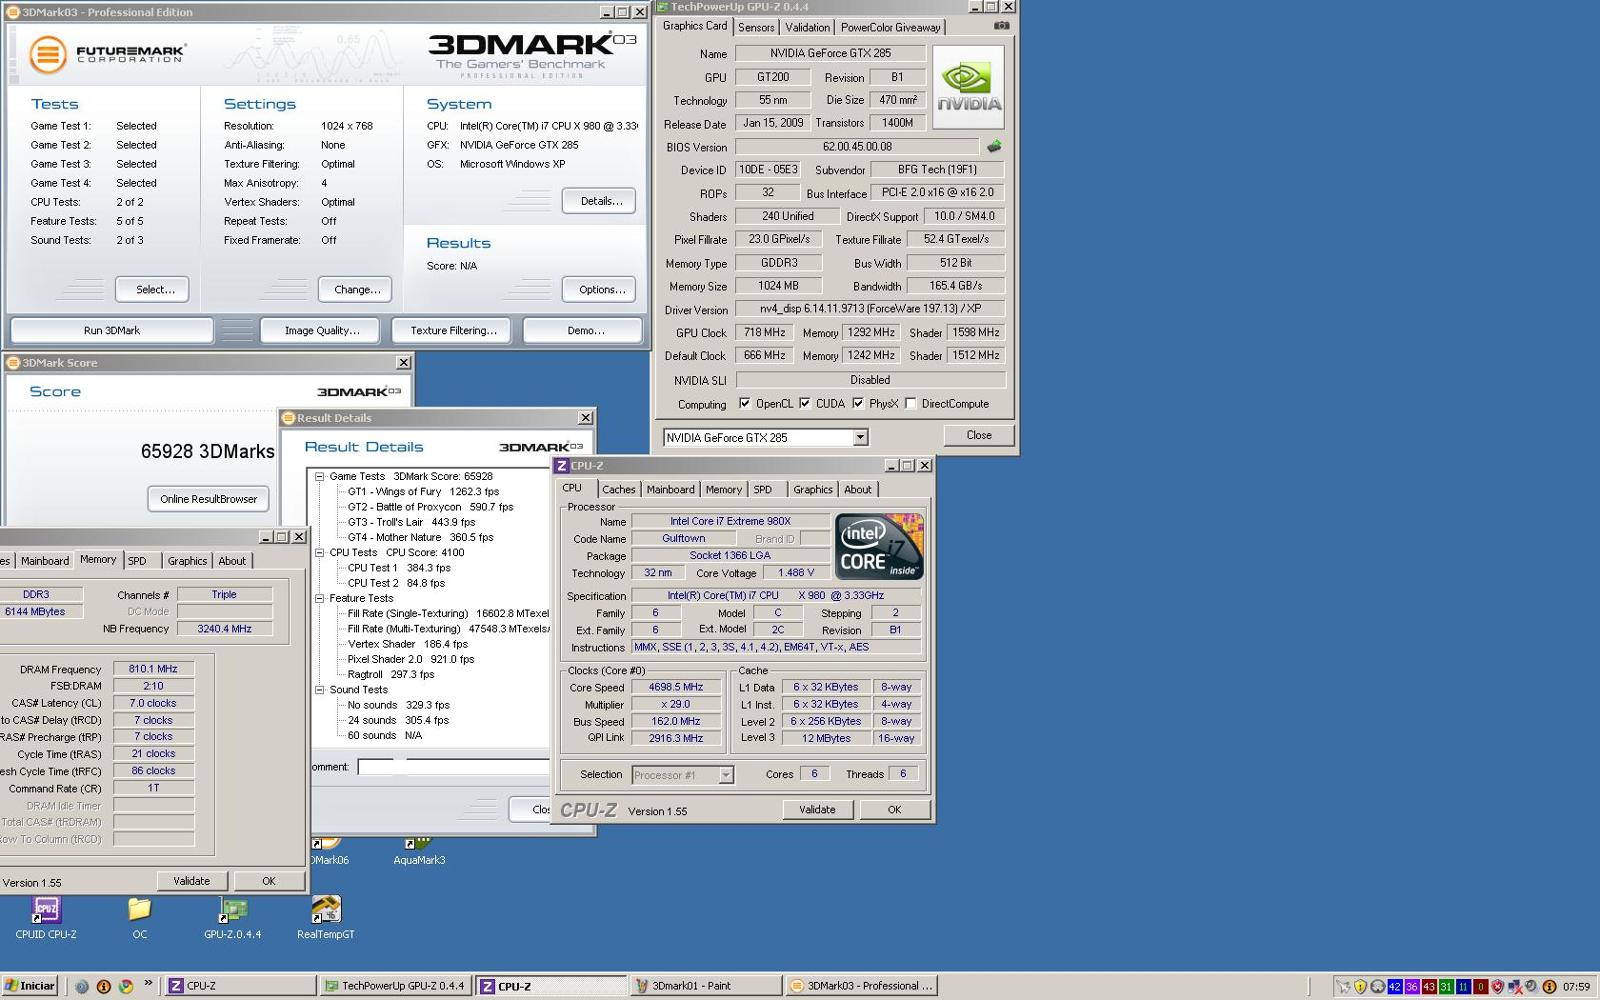Click the Online ResultBrowser button
This screenshot has height=1000, width=1600.
tap(209, 499)
